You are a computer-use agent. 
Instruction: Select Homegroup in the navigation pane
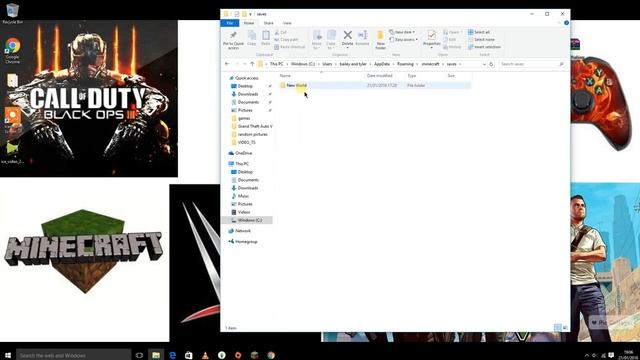[246, 242]
